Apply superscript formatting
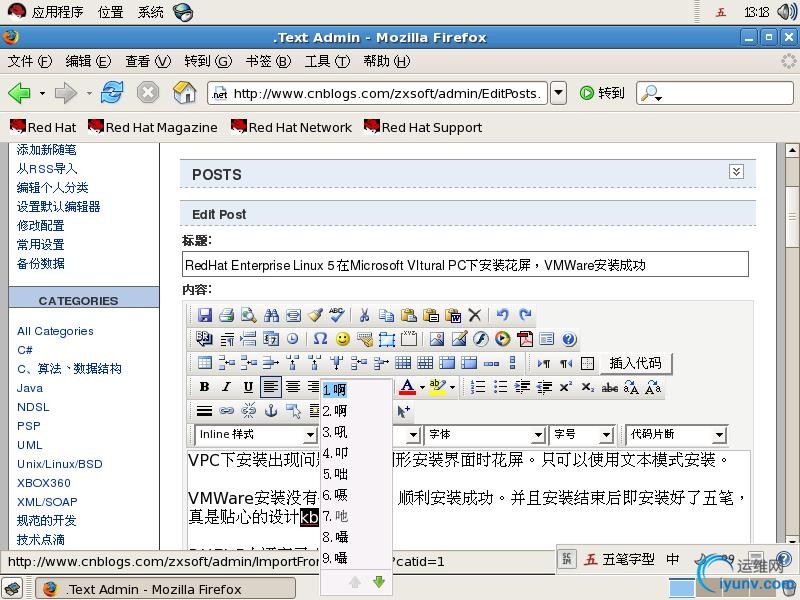This screenshot has height=600, width=800. point(565,387)
